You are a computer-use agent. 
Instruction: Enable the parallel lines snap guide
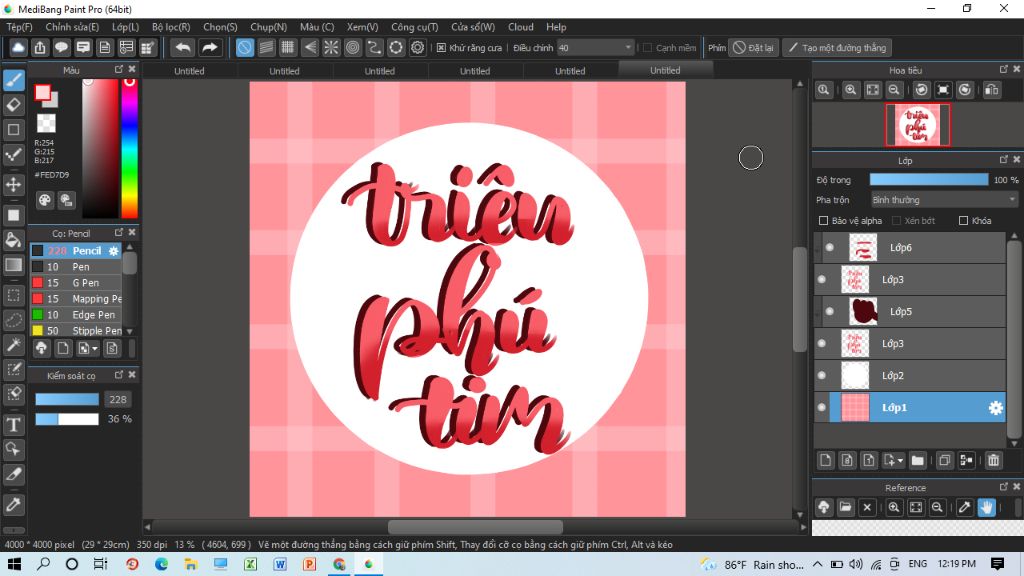click(x=266, y=48)
